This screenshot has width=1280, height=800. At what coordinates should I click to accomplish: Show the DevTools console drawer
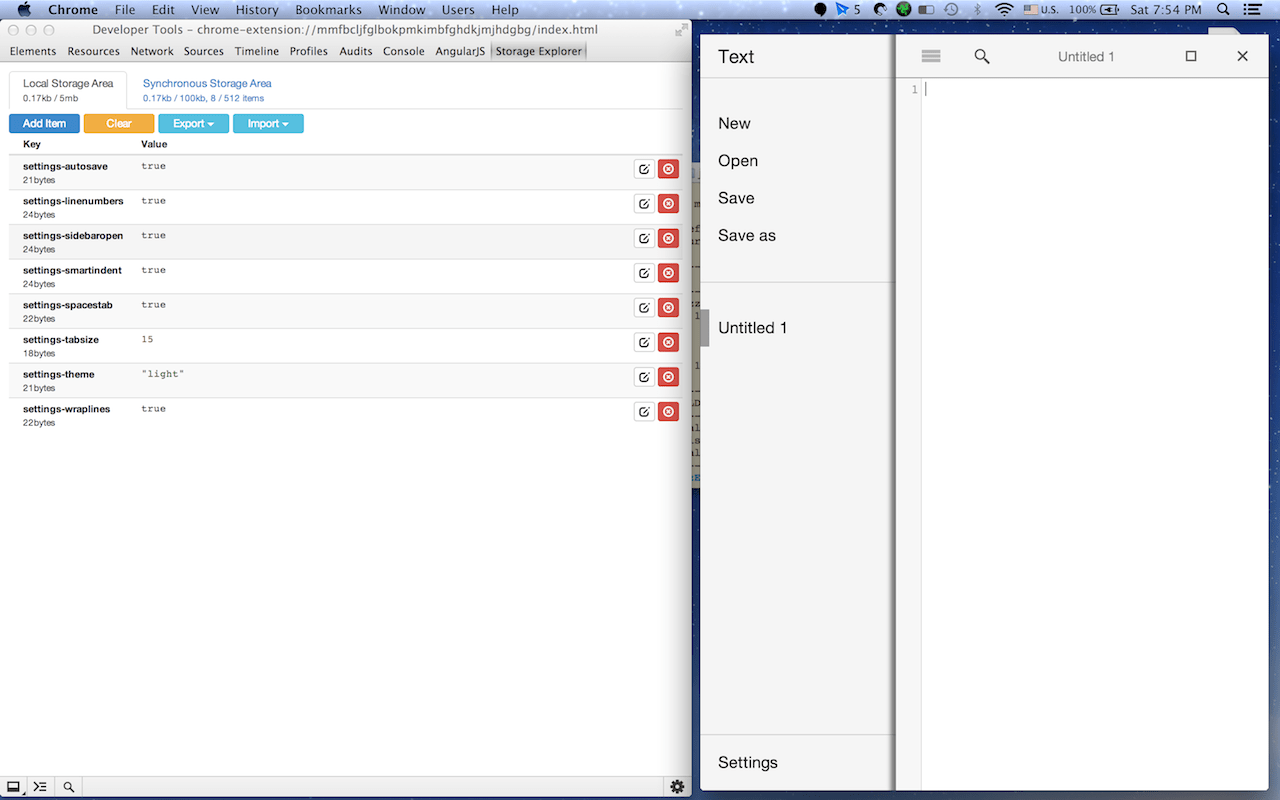pyautogui.click(x=40, y=786)
